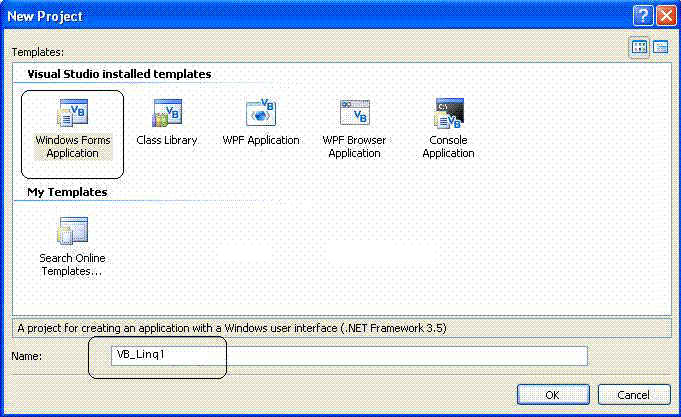Image resolution: width=681 pixels, height=417 pixels.
Task: Close the New Project dialog
Action: [x=666, y=16]
